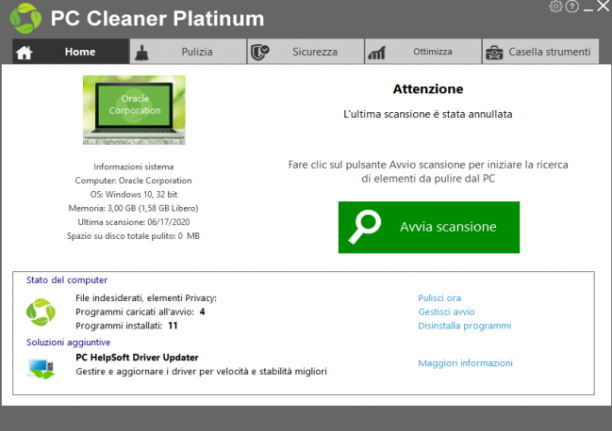The width and height of the screenshot is (612, 431).
Task: Open the Gestisci avvio link
Action: [x=447, y=312]
